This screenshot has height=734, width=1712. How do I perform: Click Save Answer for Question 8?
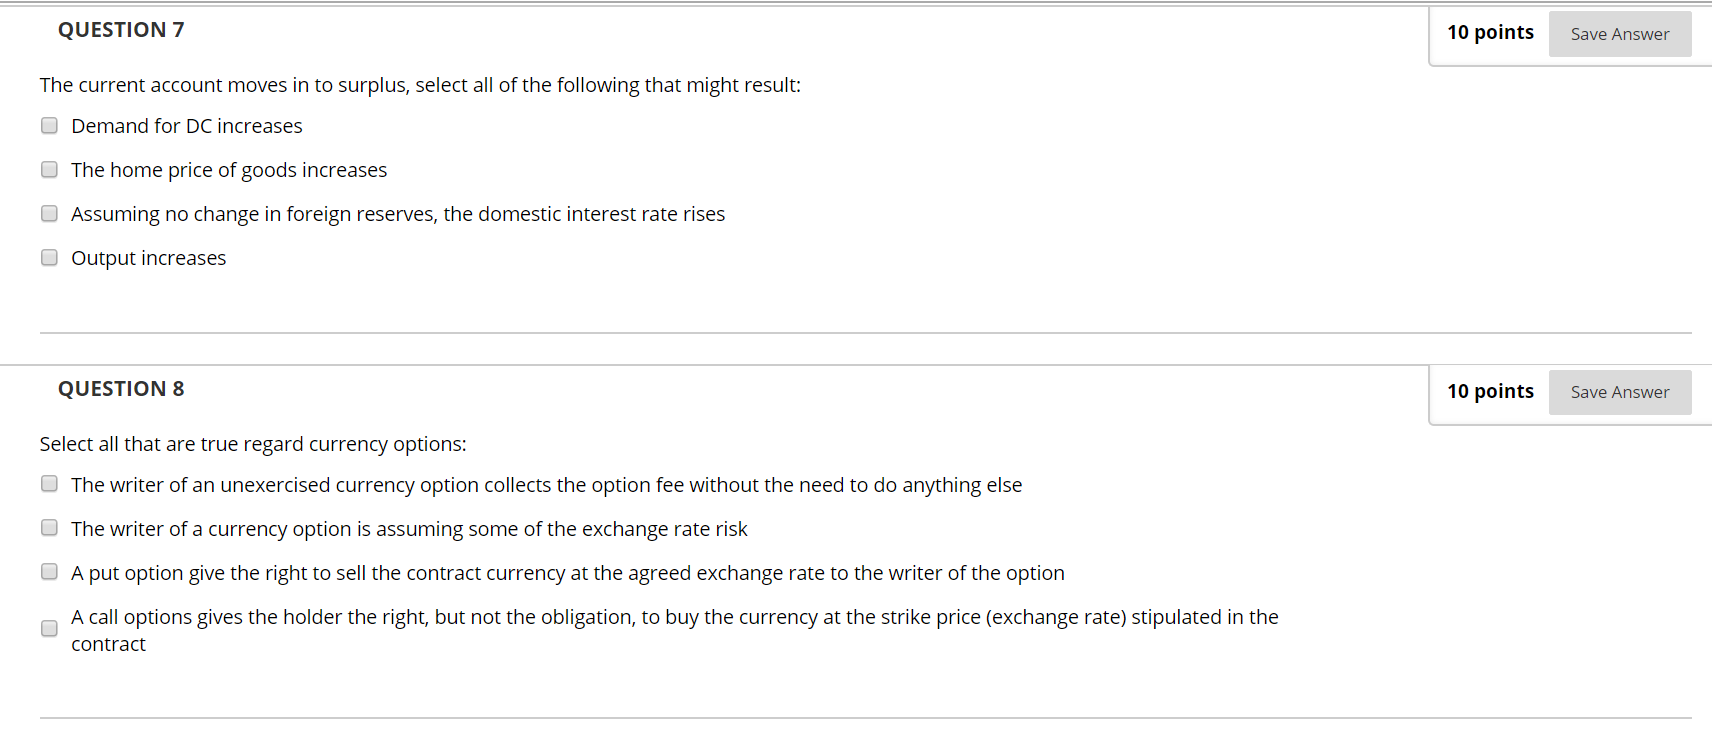click(1619, 392)
